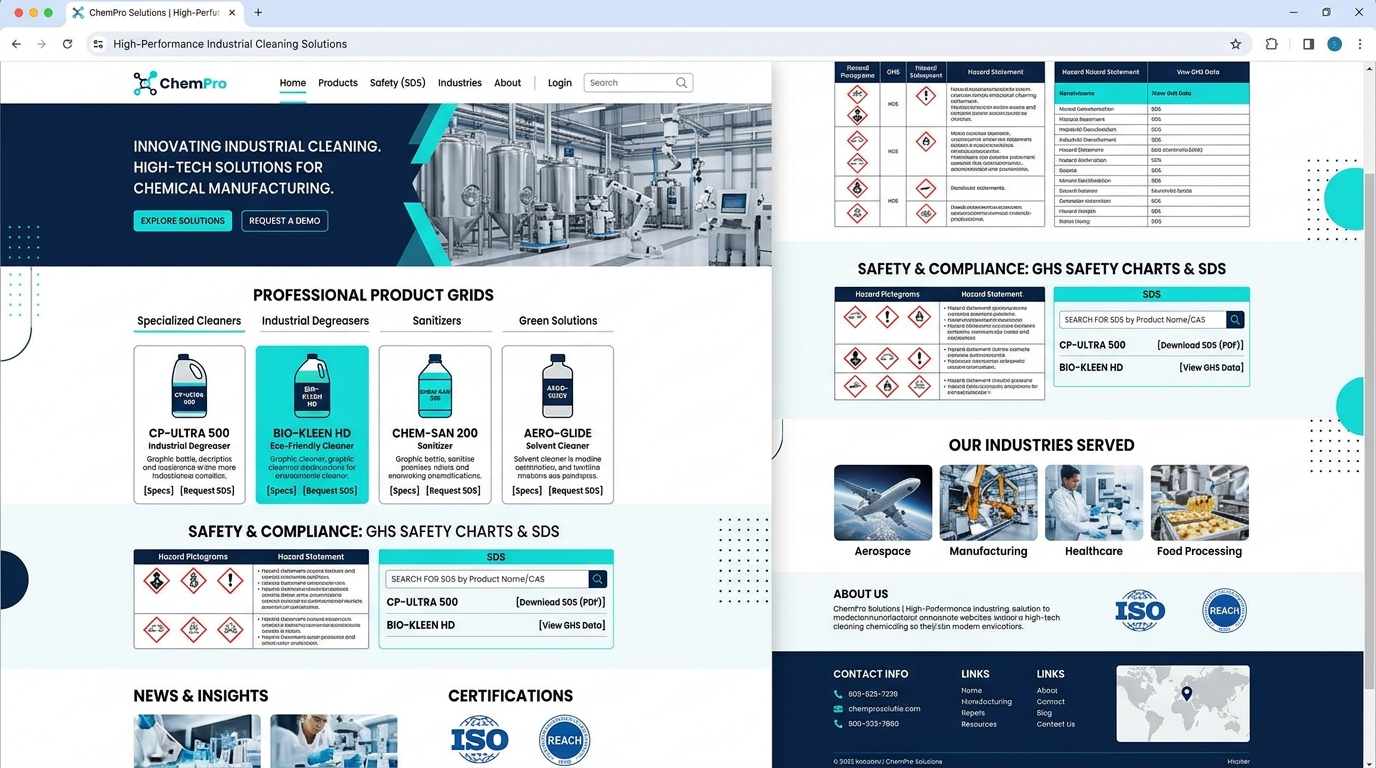Request SDS on the CHEM-SAN 200 card

point(453,491)
